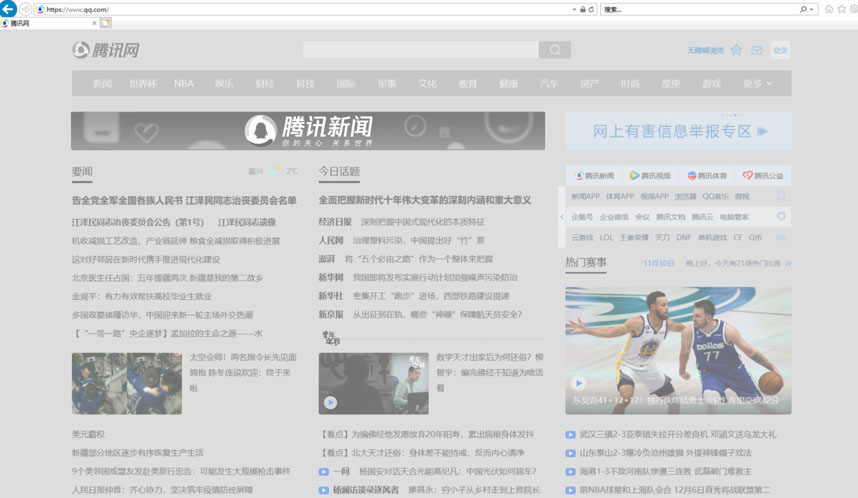Expand hot matches with the double-chevron arrow
Viewport: 858px width, 498px height.
click(x=787, y=263)
